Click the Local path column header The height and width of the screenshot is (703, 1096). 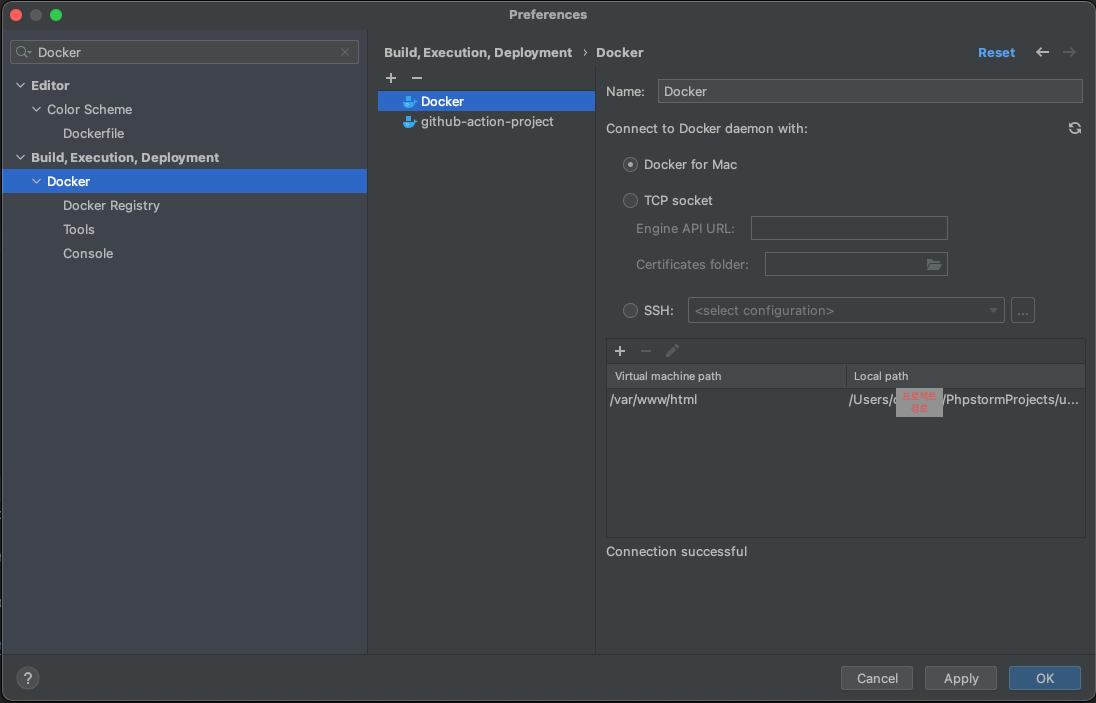coord(965,376)
